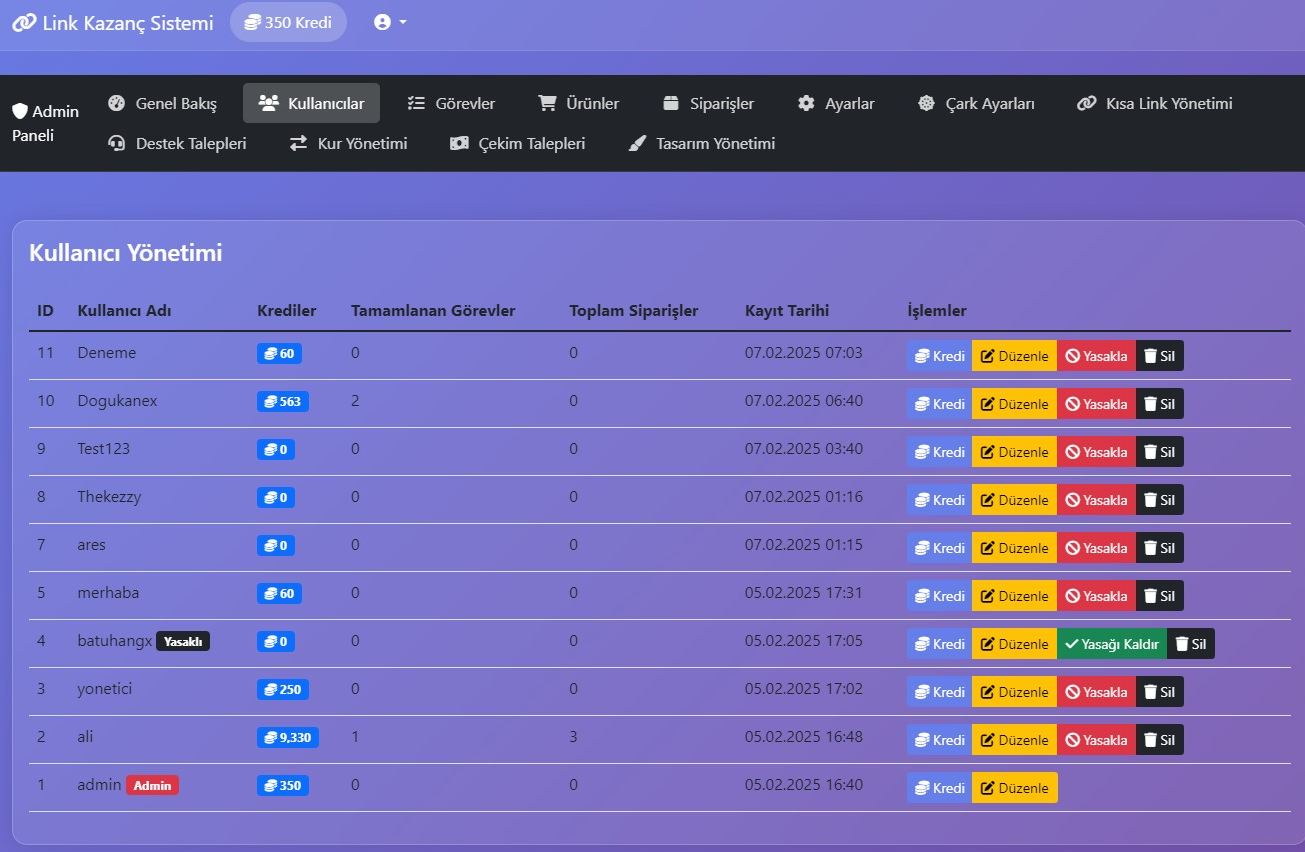Click Kredi button for Test123
This screenshot has height=852, width=1305.
939,452
